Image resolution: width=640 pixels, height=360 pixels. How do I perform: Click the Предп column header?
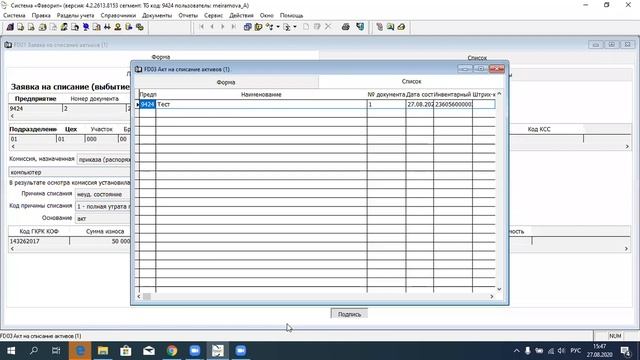(x=148, y=94)
